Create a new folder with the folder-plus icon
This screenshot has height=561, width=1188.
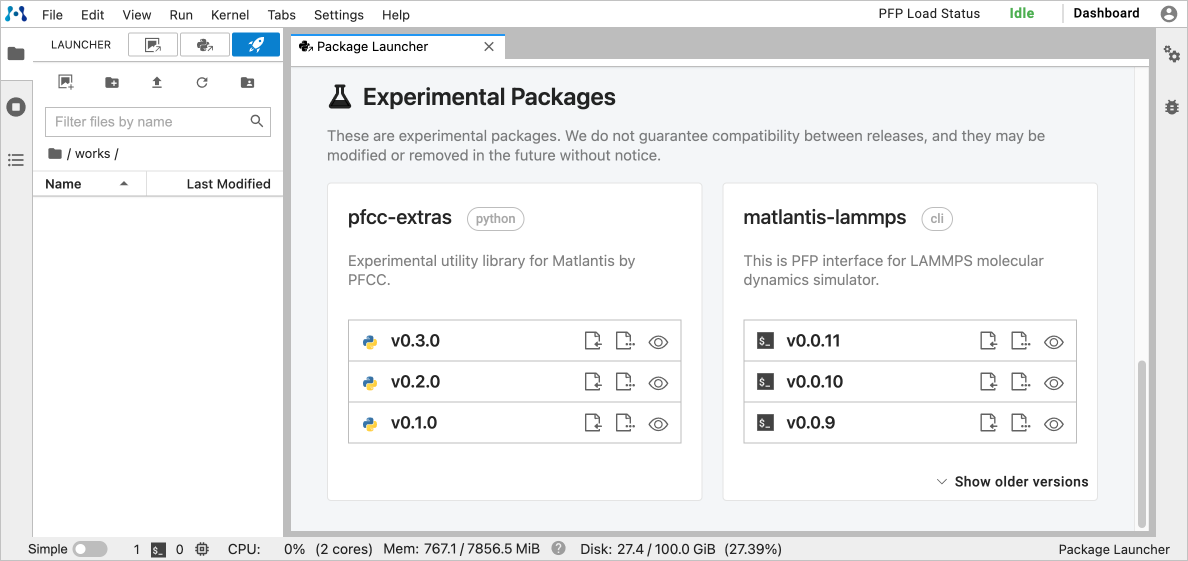coord(111,83)
